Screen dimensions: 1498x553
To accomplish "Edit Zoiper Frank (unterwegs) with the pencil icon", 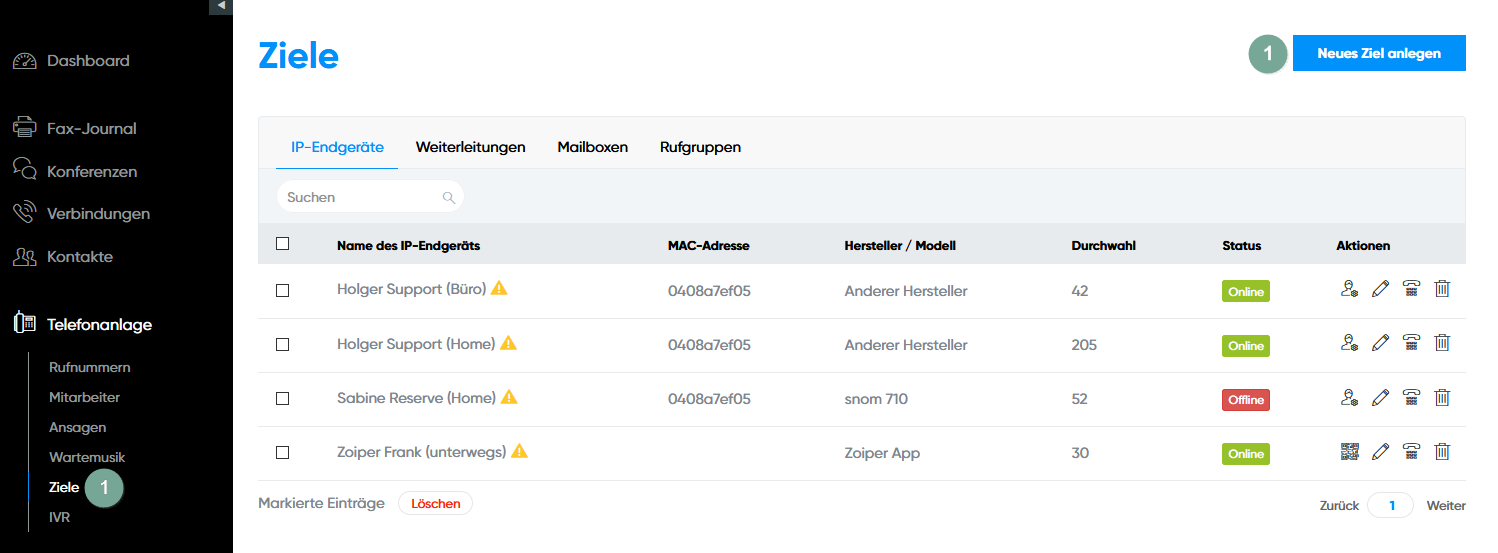I will (1381, 451).
